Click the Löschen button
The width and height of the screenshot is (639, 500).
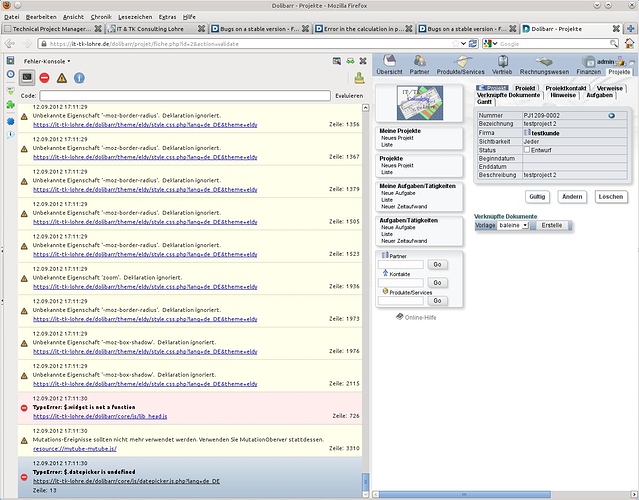tap(610, 197)
